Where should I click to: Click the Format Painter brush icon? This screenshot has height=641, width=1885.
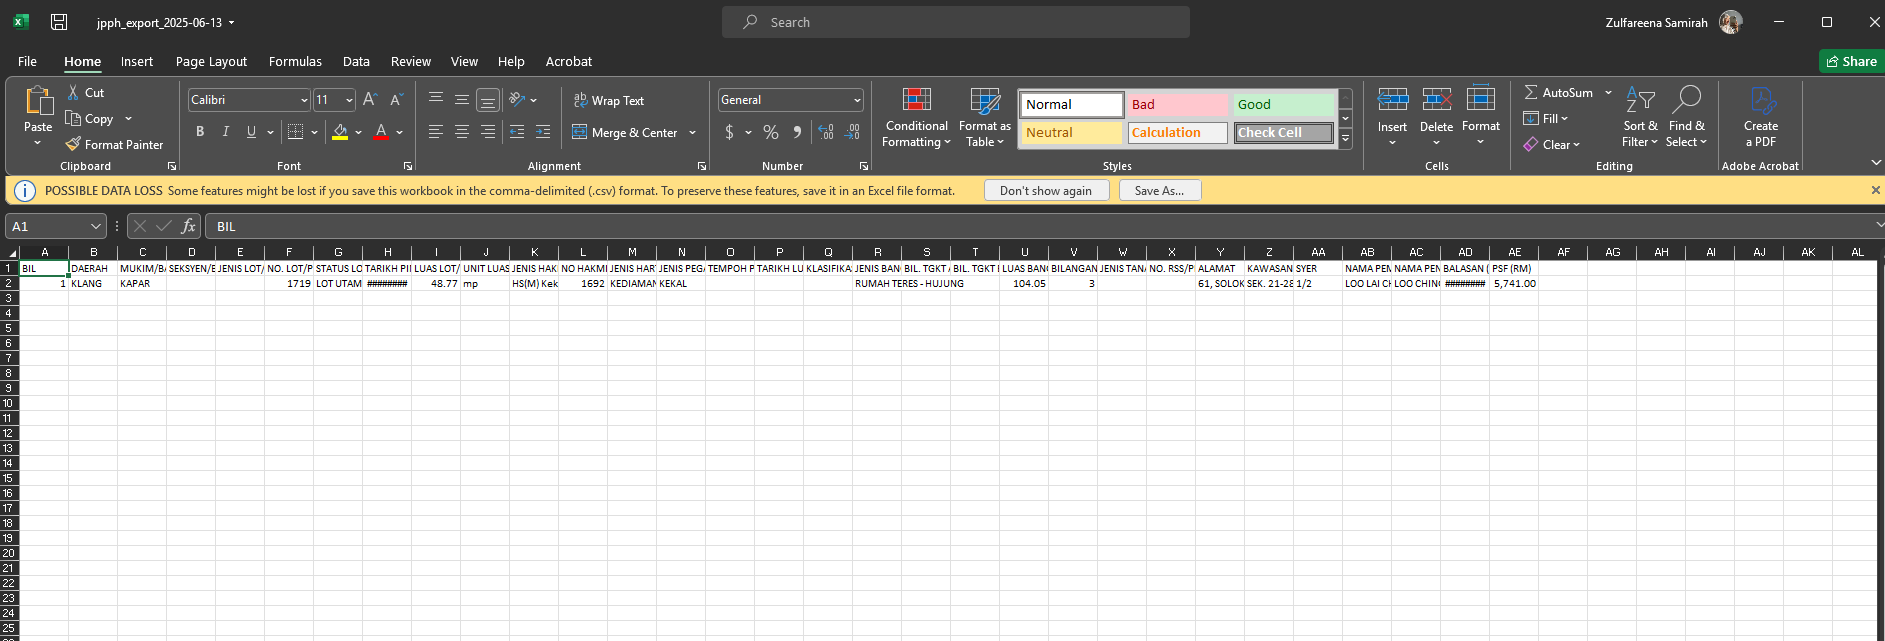click(73, 144)
